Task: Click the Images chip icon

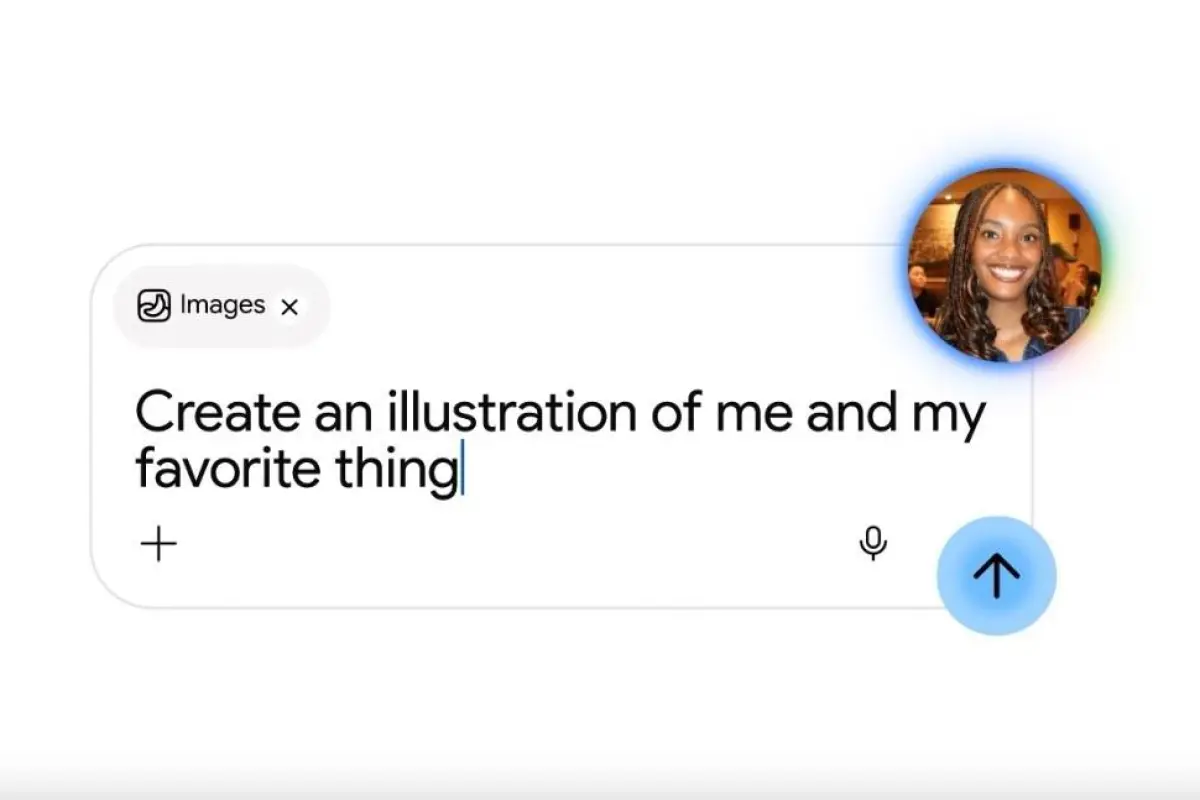Action: click(155, 305)
